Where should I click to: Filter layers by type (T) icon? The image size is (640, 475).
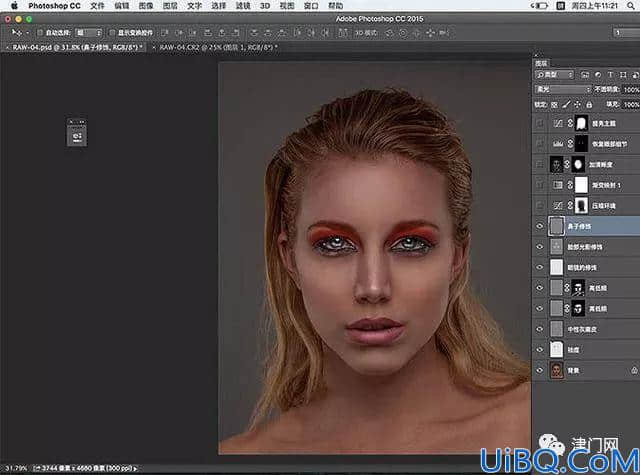pyautogui.click(x=610, y=75)
